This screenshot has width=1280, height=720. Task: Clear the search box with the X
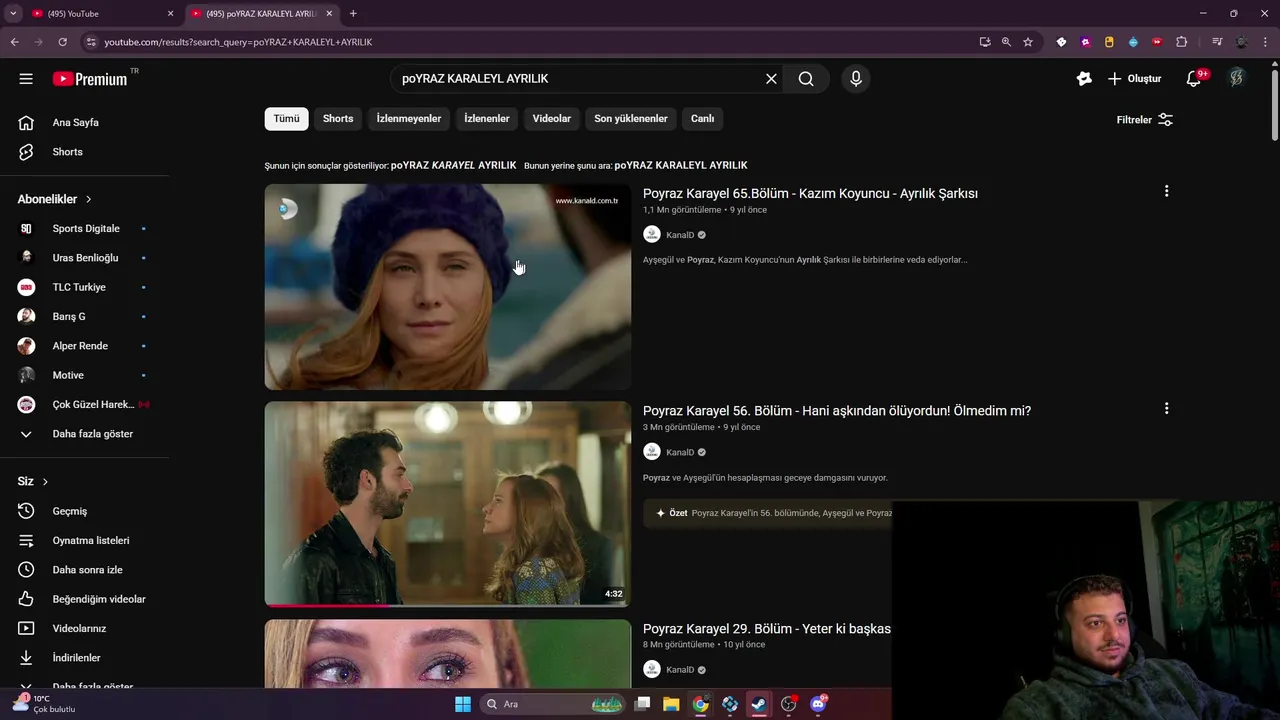point(771,79)
